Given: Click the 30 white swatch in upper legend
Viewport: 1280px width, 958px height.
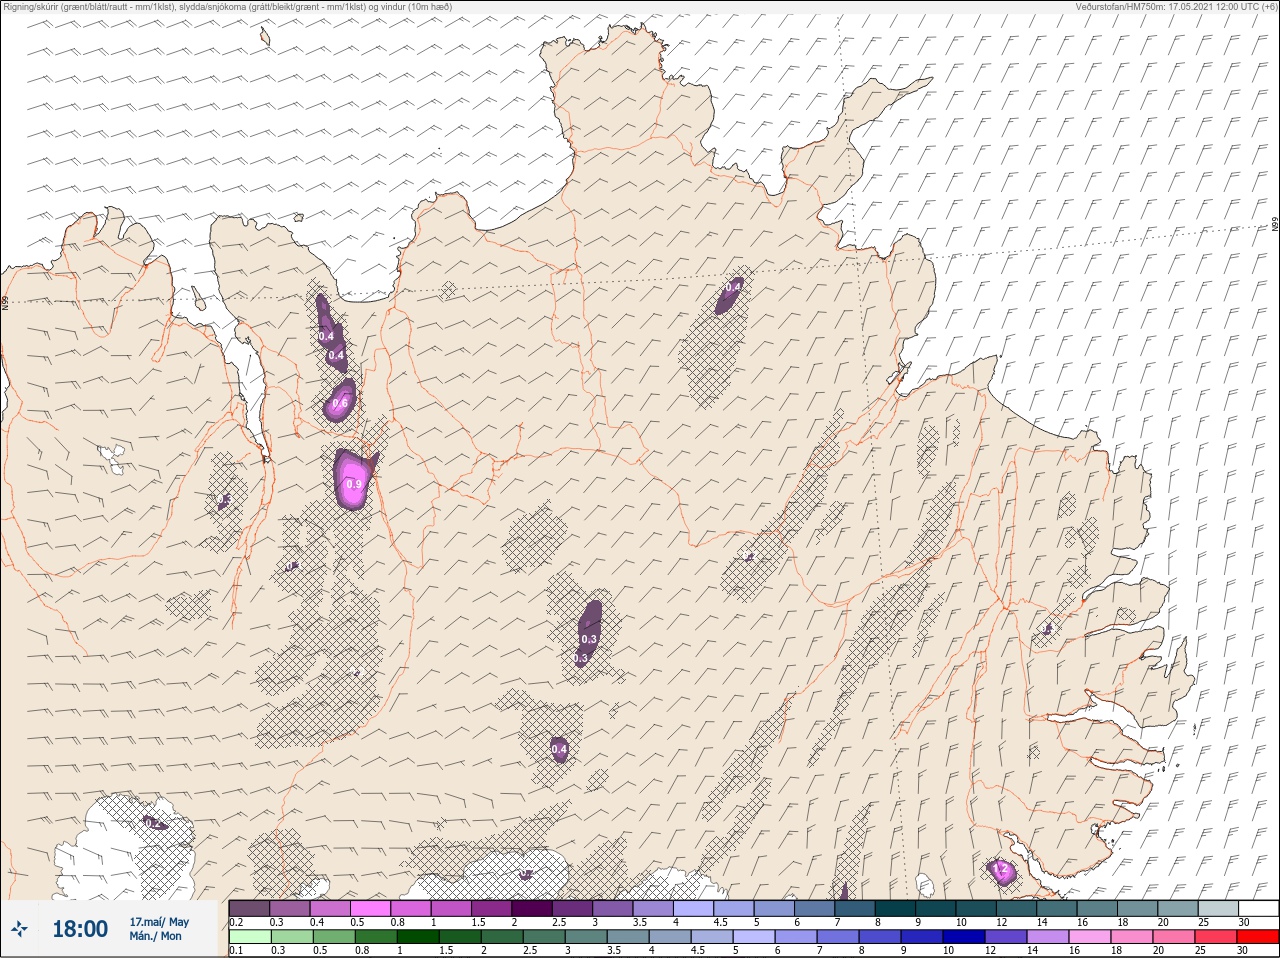Looking at the screenshot, I should 1258,908.
